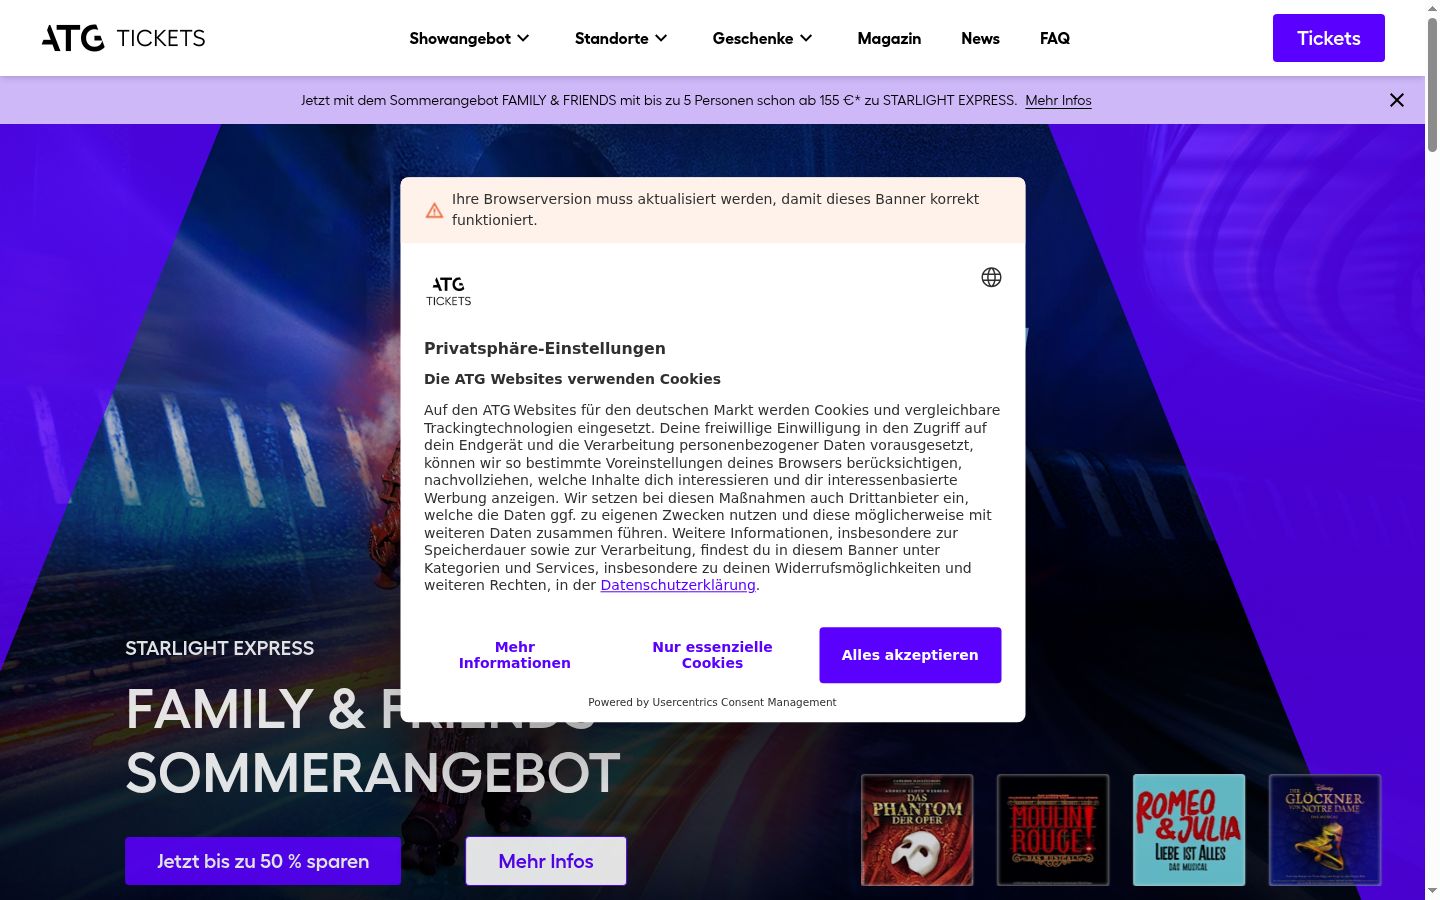Close the purple promo banner

click(1397, 100)
